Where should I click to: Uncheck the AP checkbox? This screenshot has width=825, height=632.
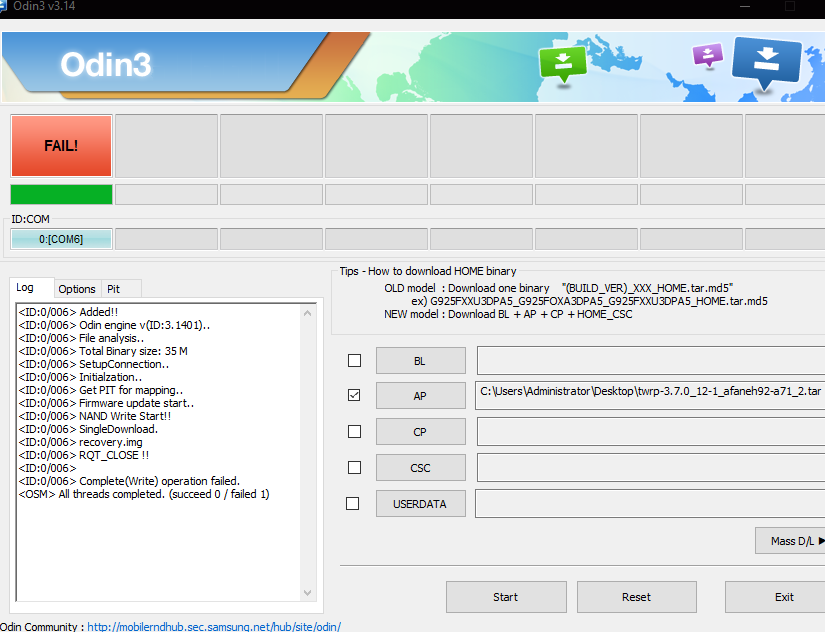355,395
